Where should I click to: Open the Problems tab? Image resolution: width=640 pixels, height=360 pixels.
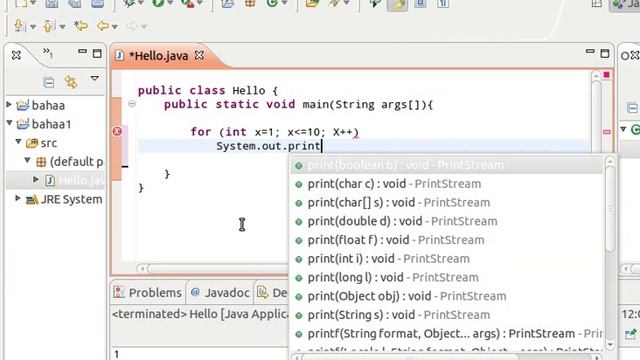[x=147, y=293]
